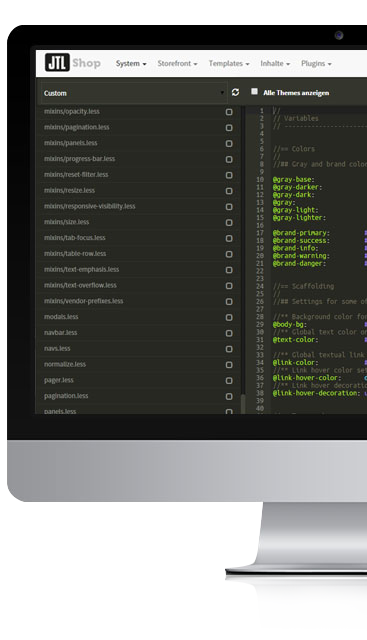Screen dimensions: 367x640
Task: Click editor line number 24
Action: (260, 287)
